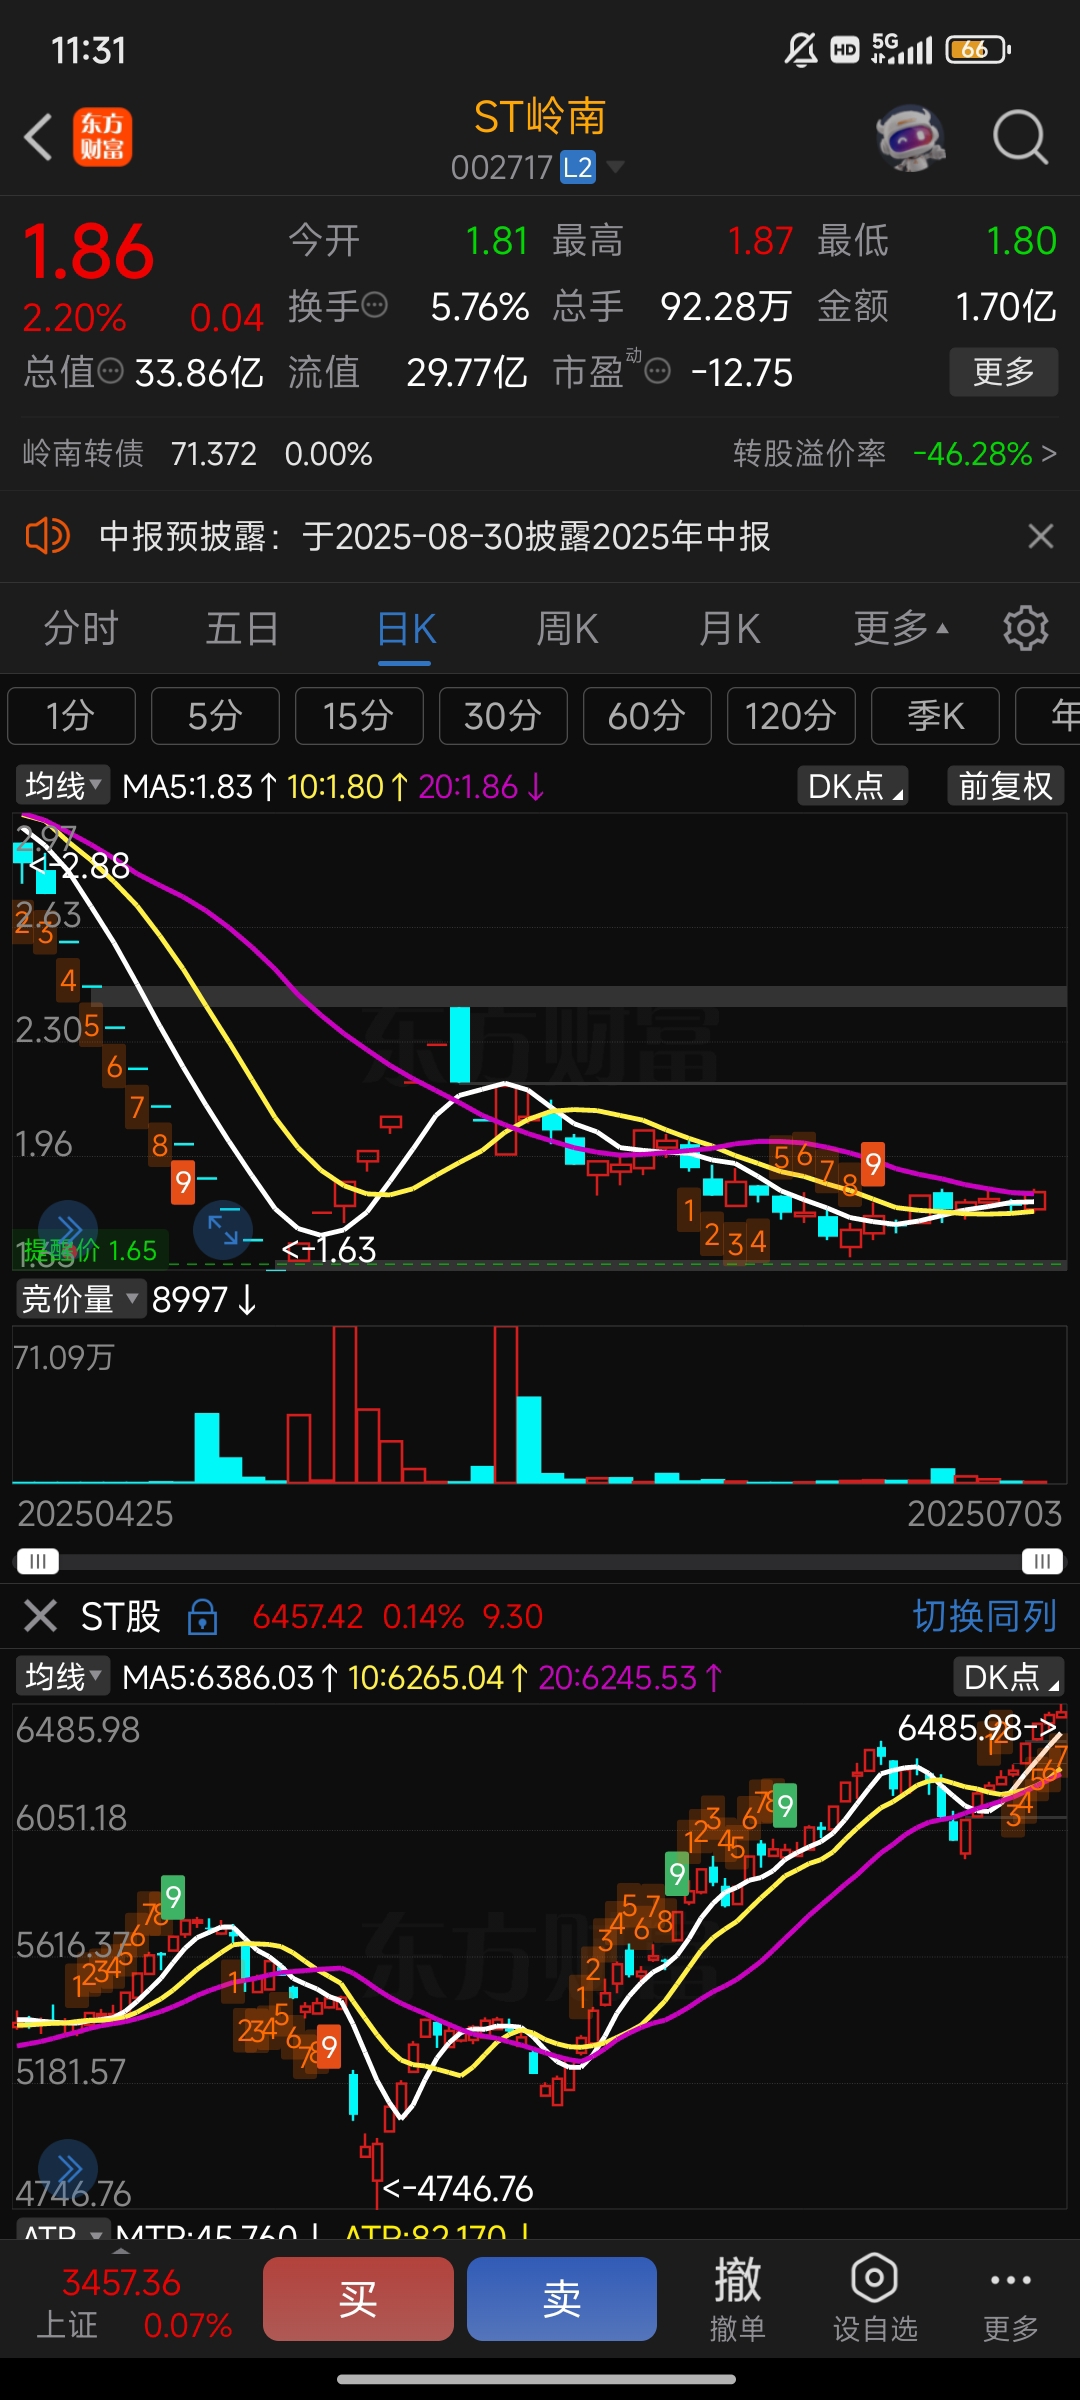The width and height of the screenshot is (1080, 2400).
Task: Open the 上证 index ticker
Action: pyautogui.click(x=134, y=2304)
